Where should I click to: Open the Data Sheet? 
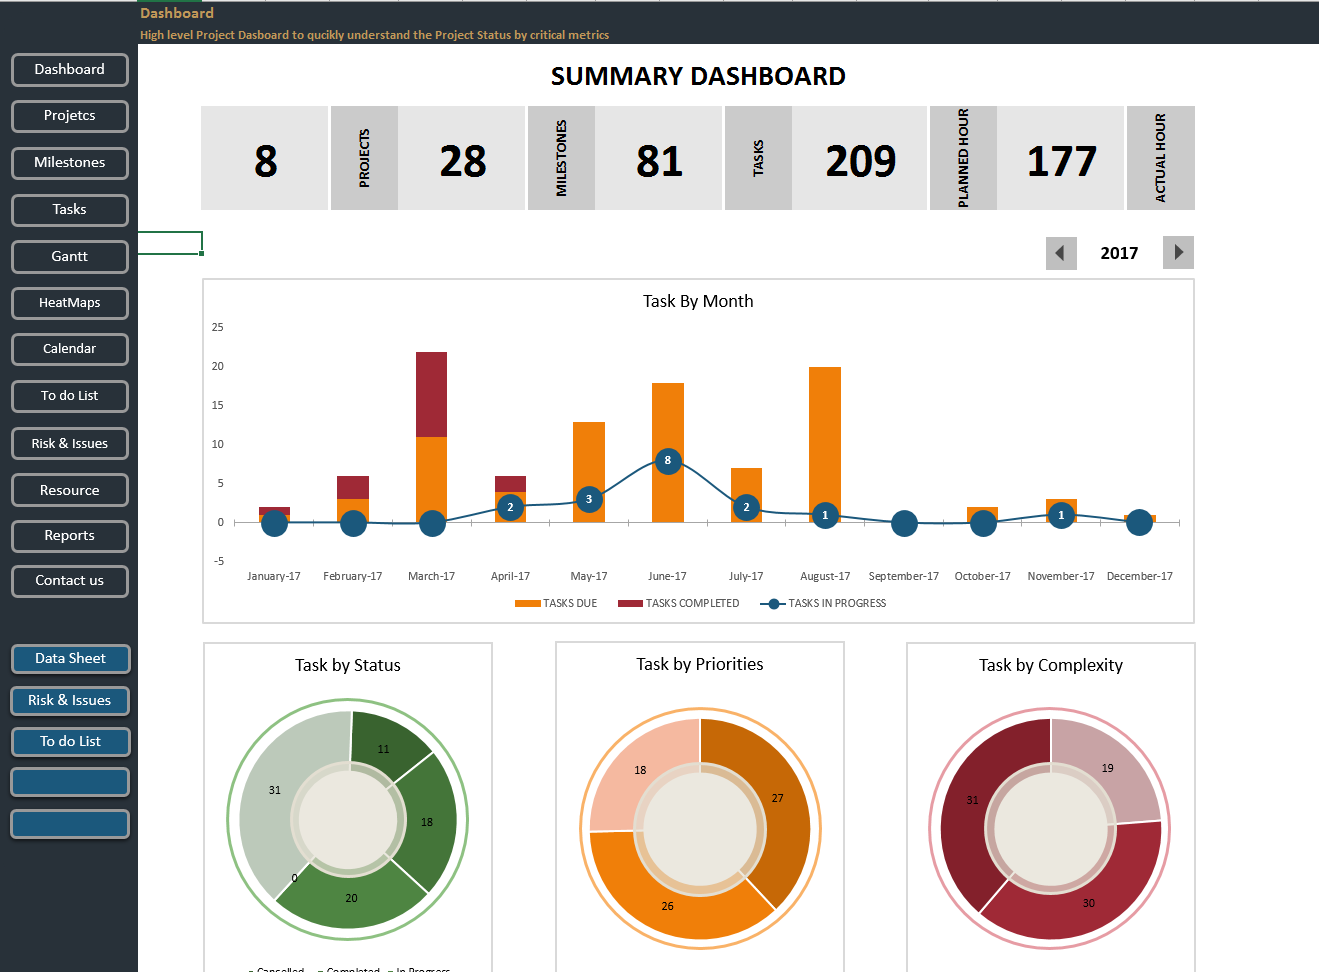[x=69, y=658]
